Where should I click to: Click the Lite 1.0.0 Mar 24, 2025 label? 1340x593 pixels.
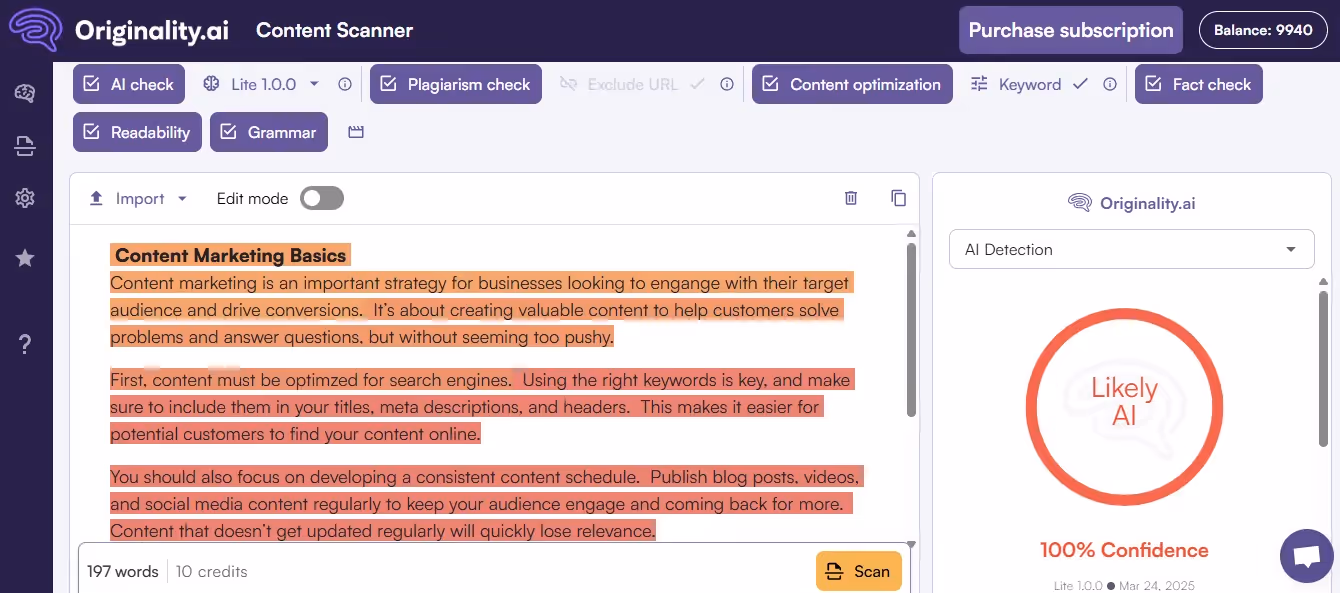(1124, 586)
